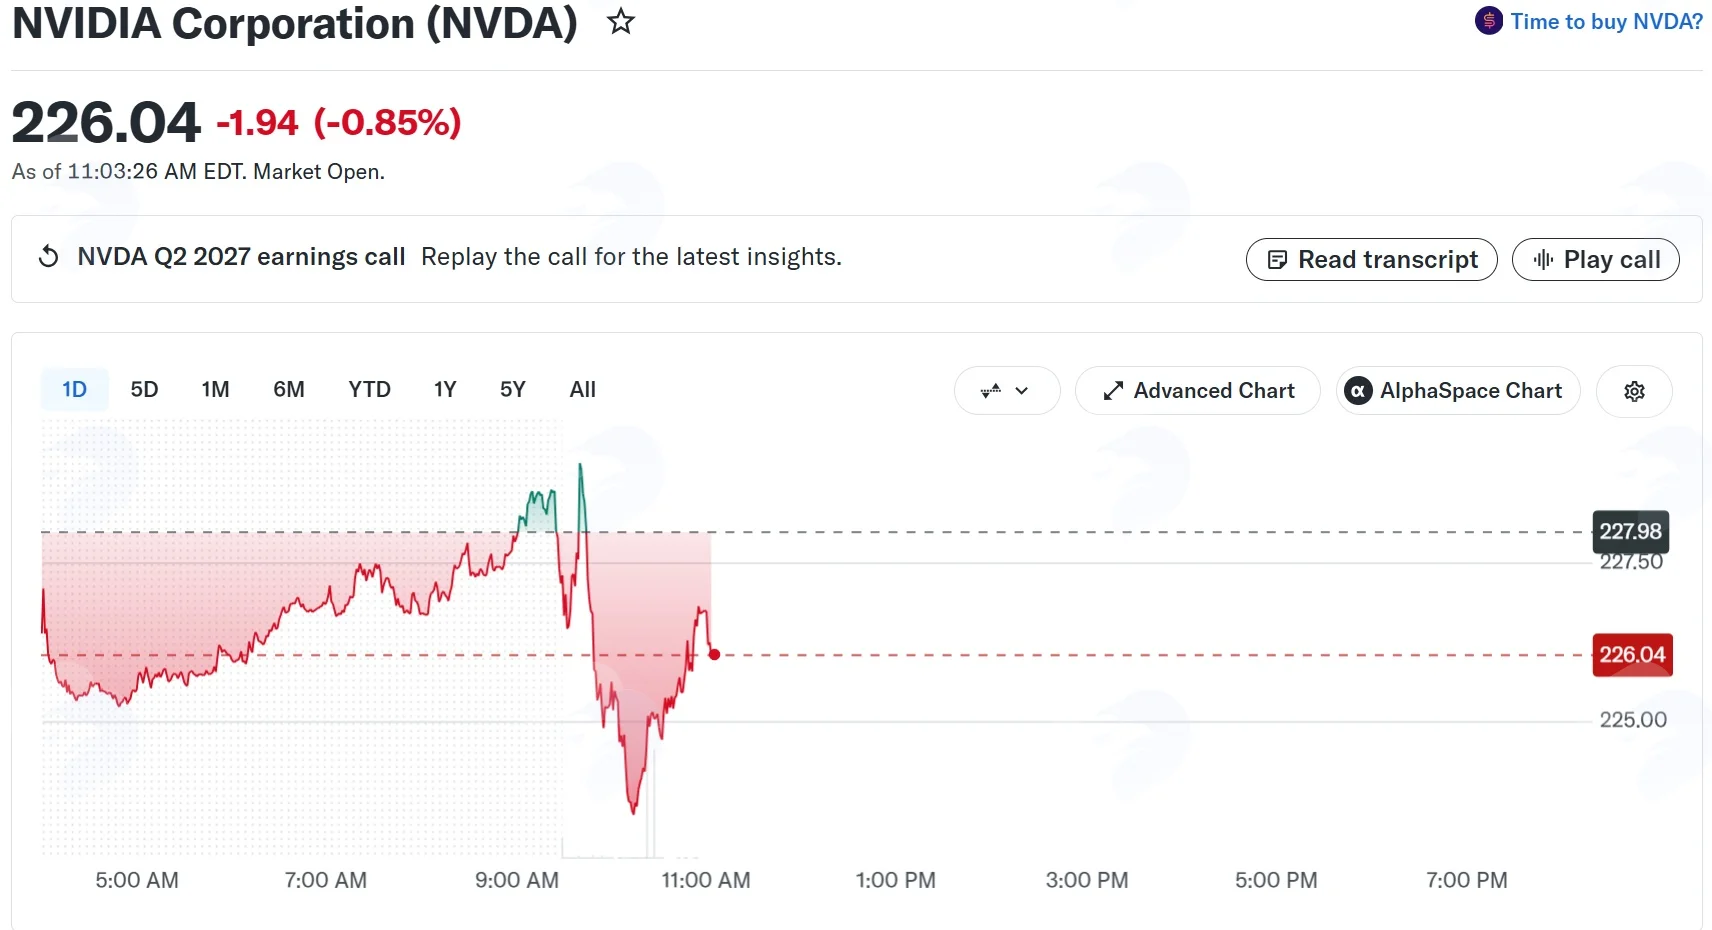Select the 1D time range
This screenshot has width=1712, height=930.
75,389
